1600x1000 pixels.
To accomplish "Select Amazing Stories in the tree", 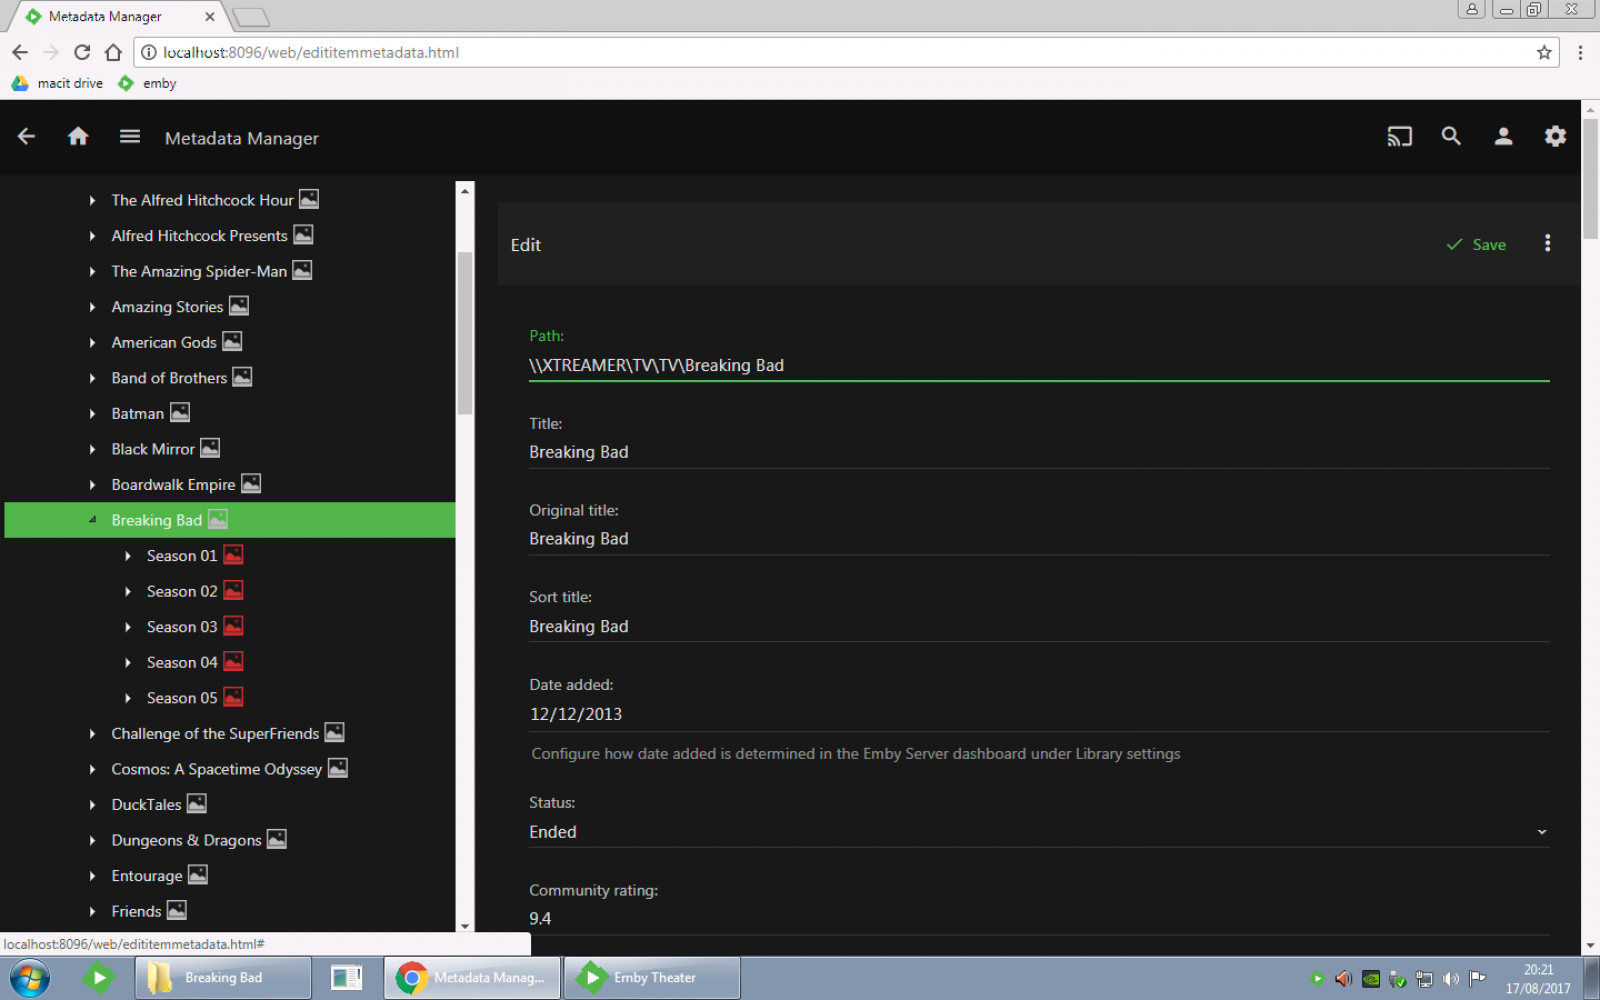I will [167, 307].
